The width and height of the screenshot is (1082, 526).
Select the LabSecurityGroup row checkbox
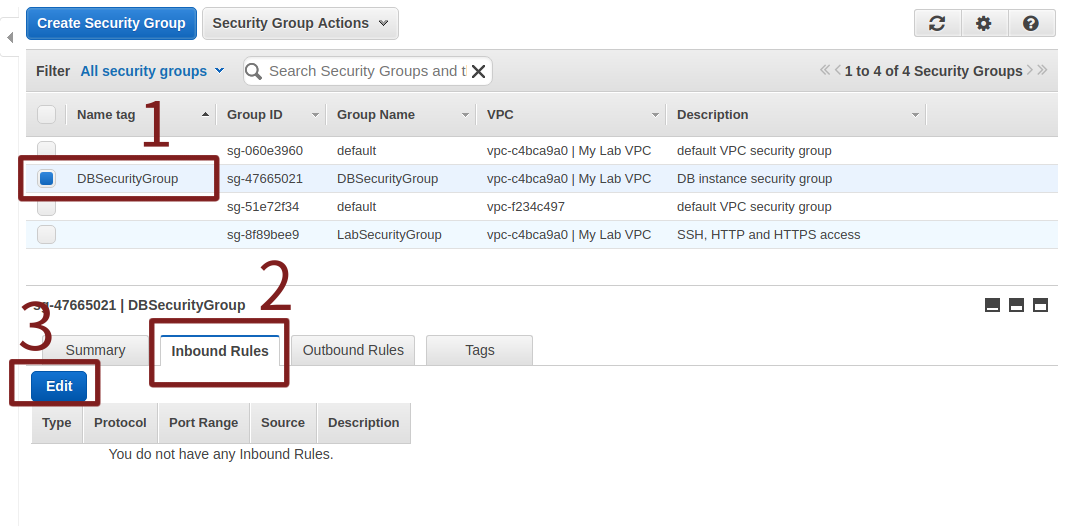click(x=46, y=235)
